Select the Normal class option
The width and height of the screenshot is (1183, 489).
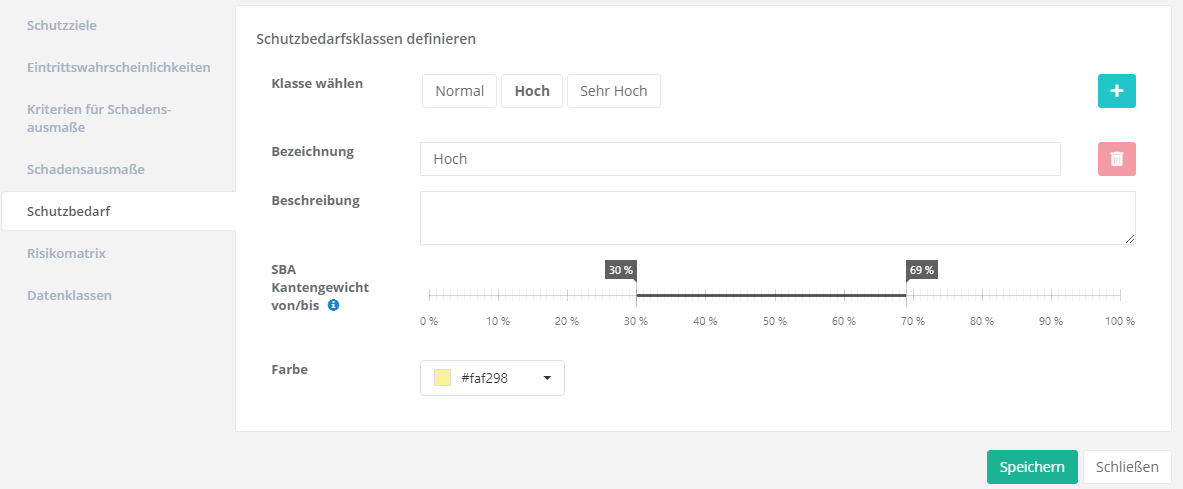pyautogui.click(x=459, y=91)
